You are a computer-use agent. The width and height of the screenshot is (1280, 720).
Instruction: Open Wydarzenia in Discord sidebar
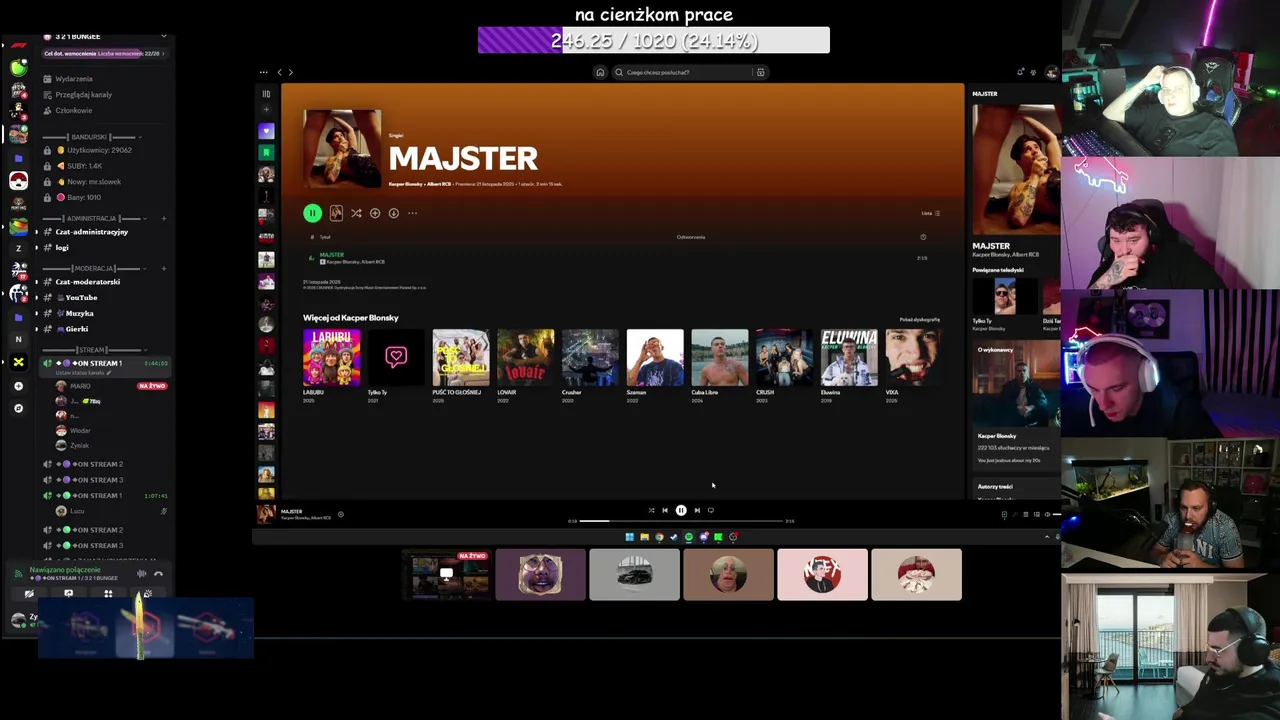[x=68, y=79]
